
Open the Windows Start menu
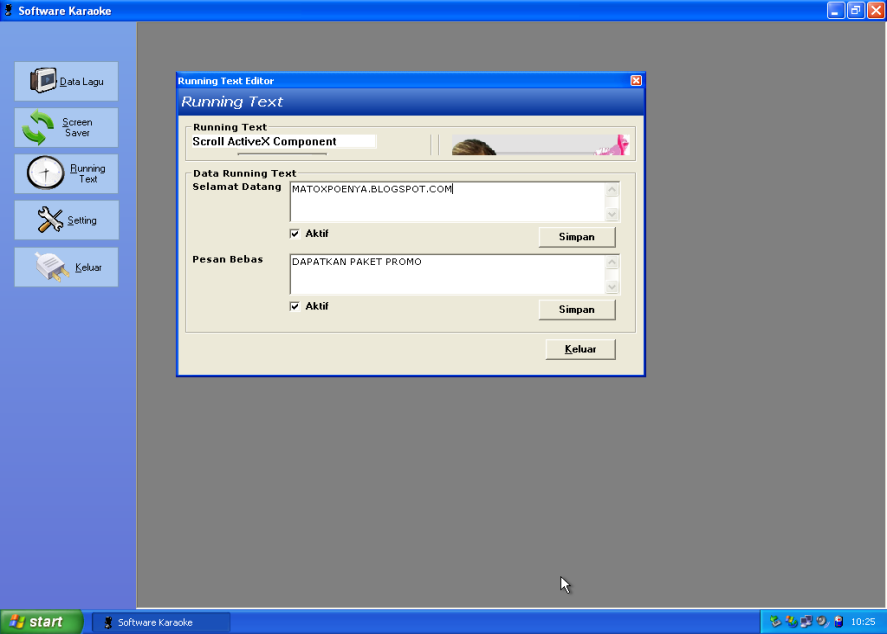(41, 622)
